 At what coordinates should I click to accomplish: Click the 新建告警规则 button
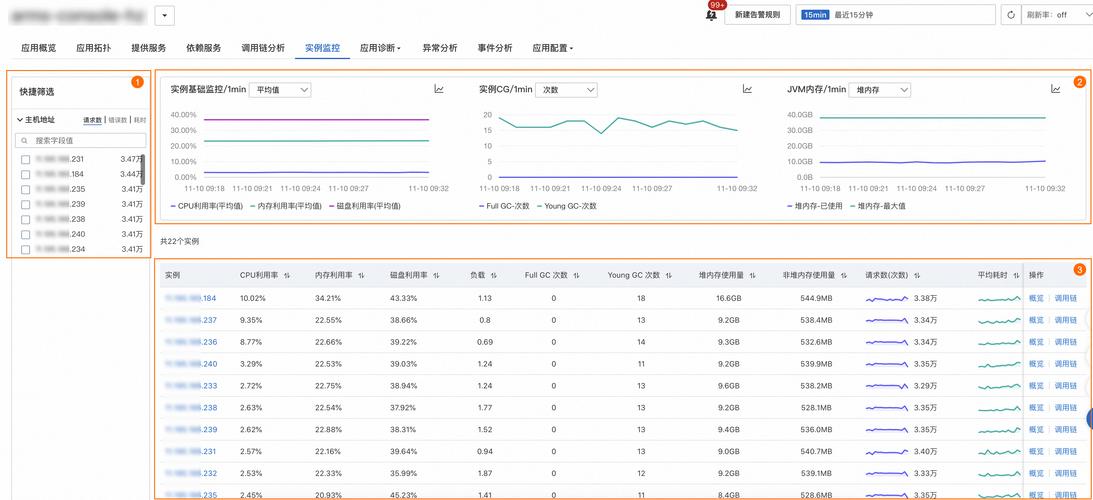pos(757,15)
